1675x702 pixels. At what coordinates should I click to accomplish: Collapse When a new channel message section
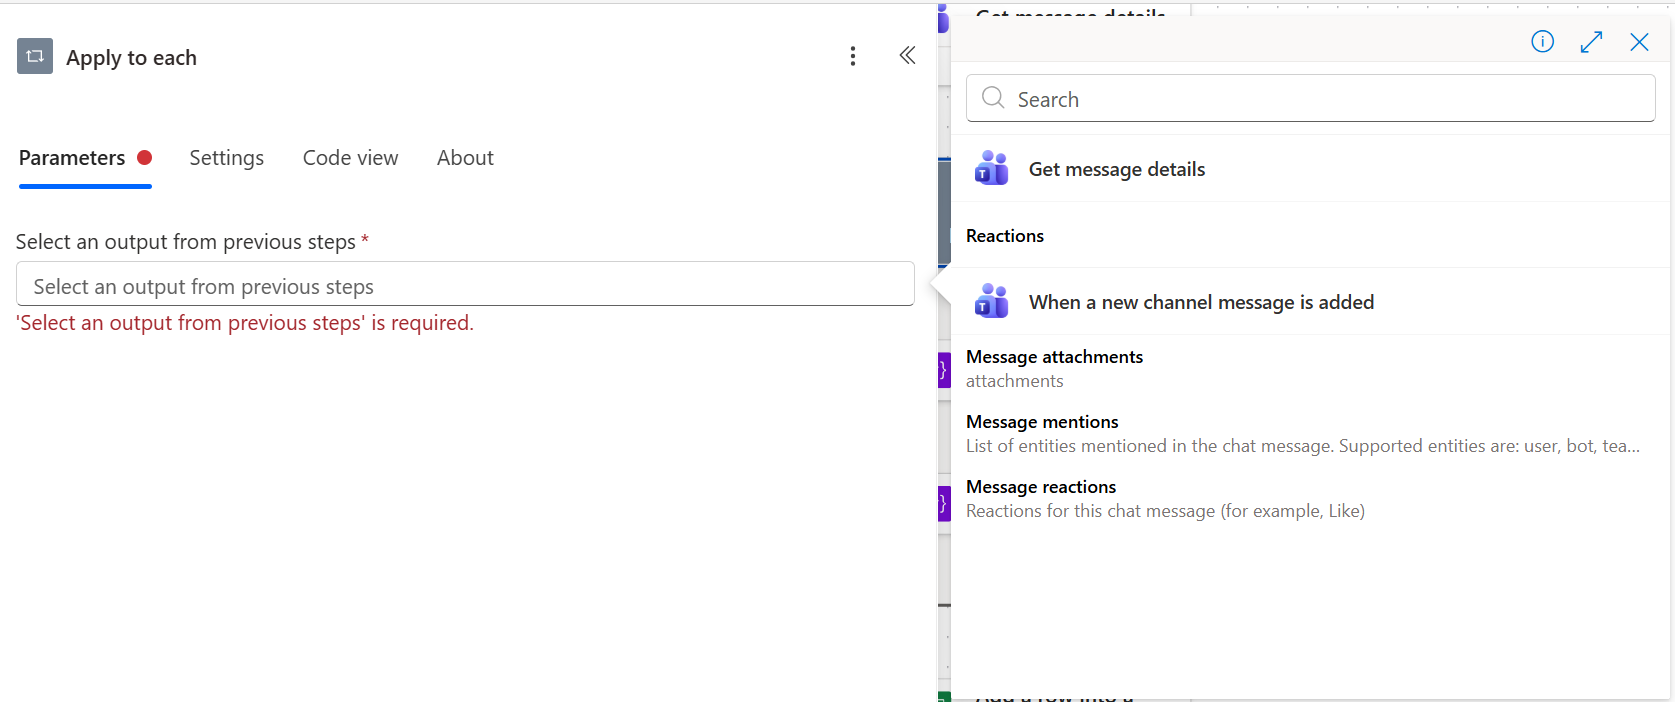point(1310,302)
